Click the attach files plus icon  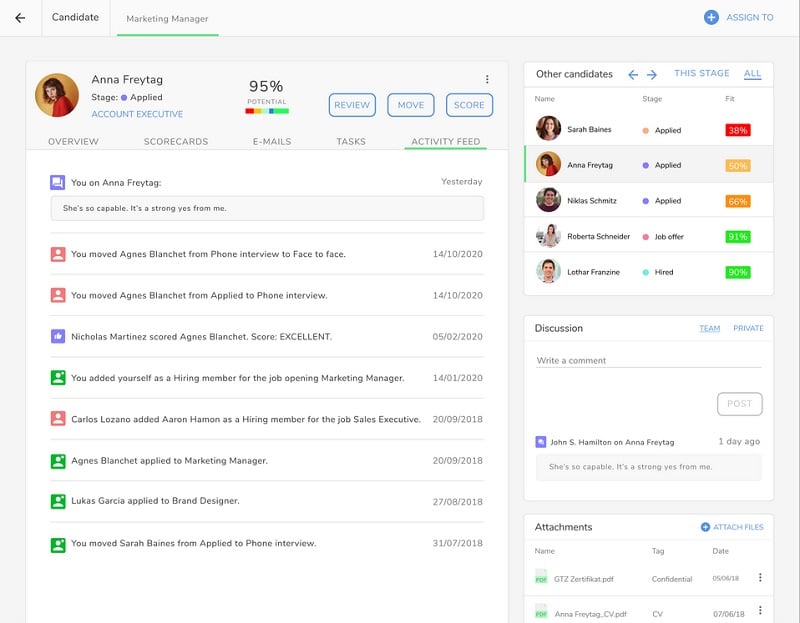(x=705, y=527)
